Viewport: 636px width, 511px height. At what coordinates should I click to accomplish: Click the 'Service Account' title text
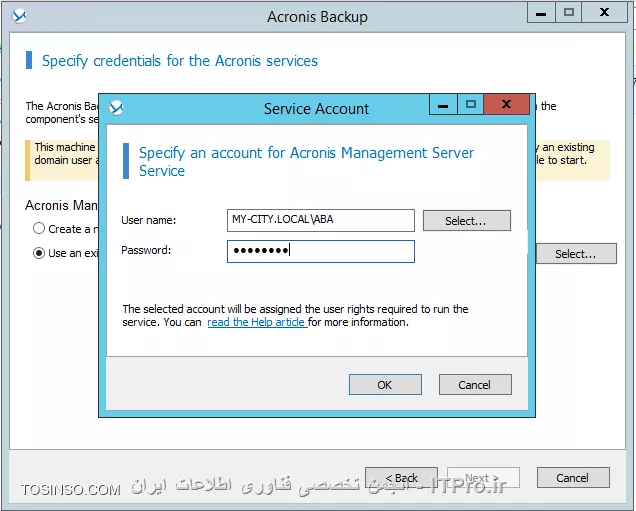point(316,109)
